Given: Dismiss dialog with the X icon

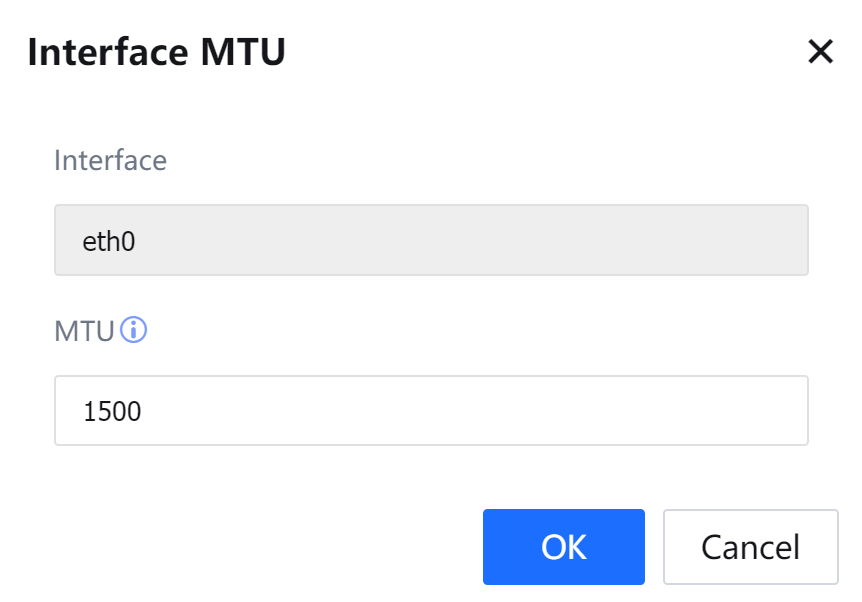Looking at the screenshot, I should pyautogui.click(x=820, y=52).
